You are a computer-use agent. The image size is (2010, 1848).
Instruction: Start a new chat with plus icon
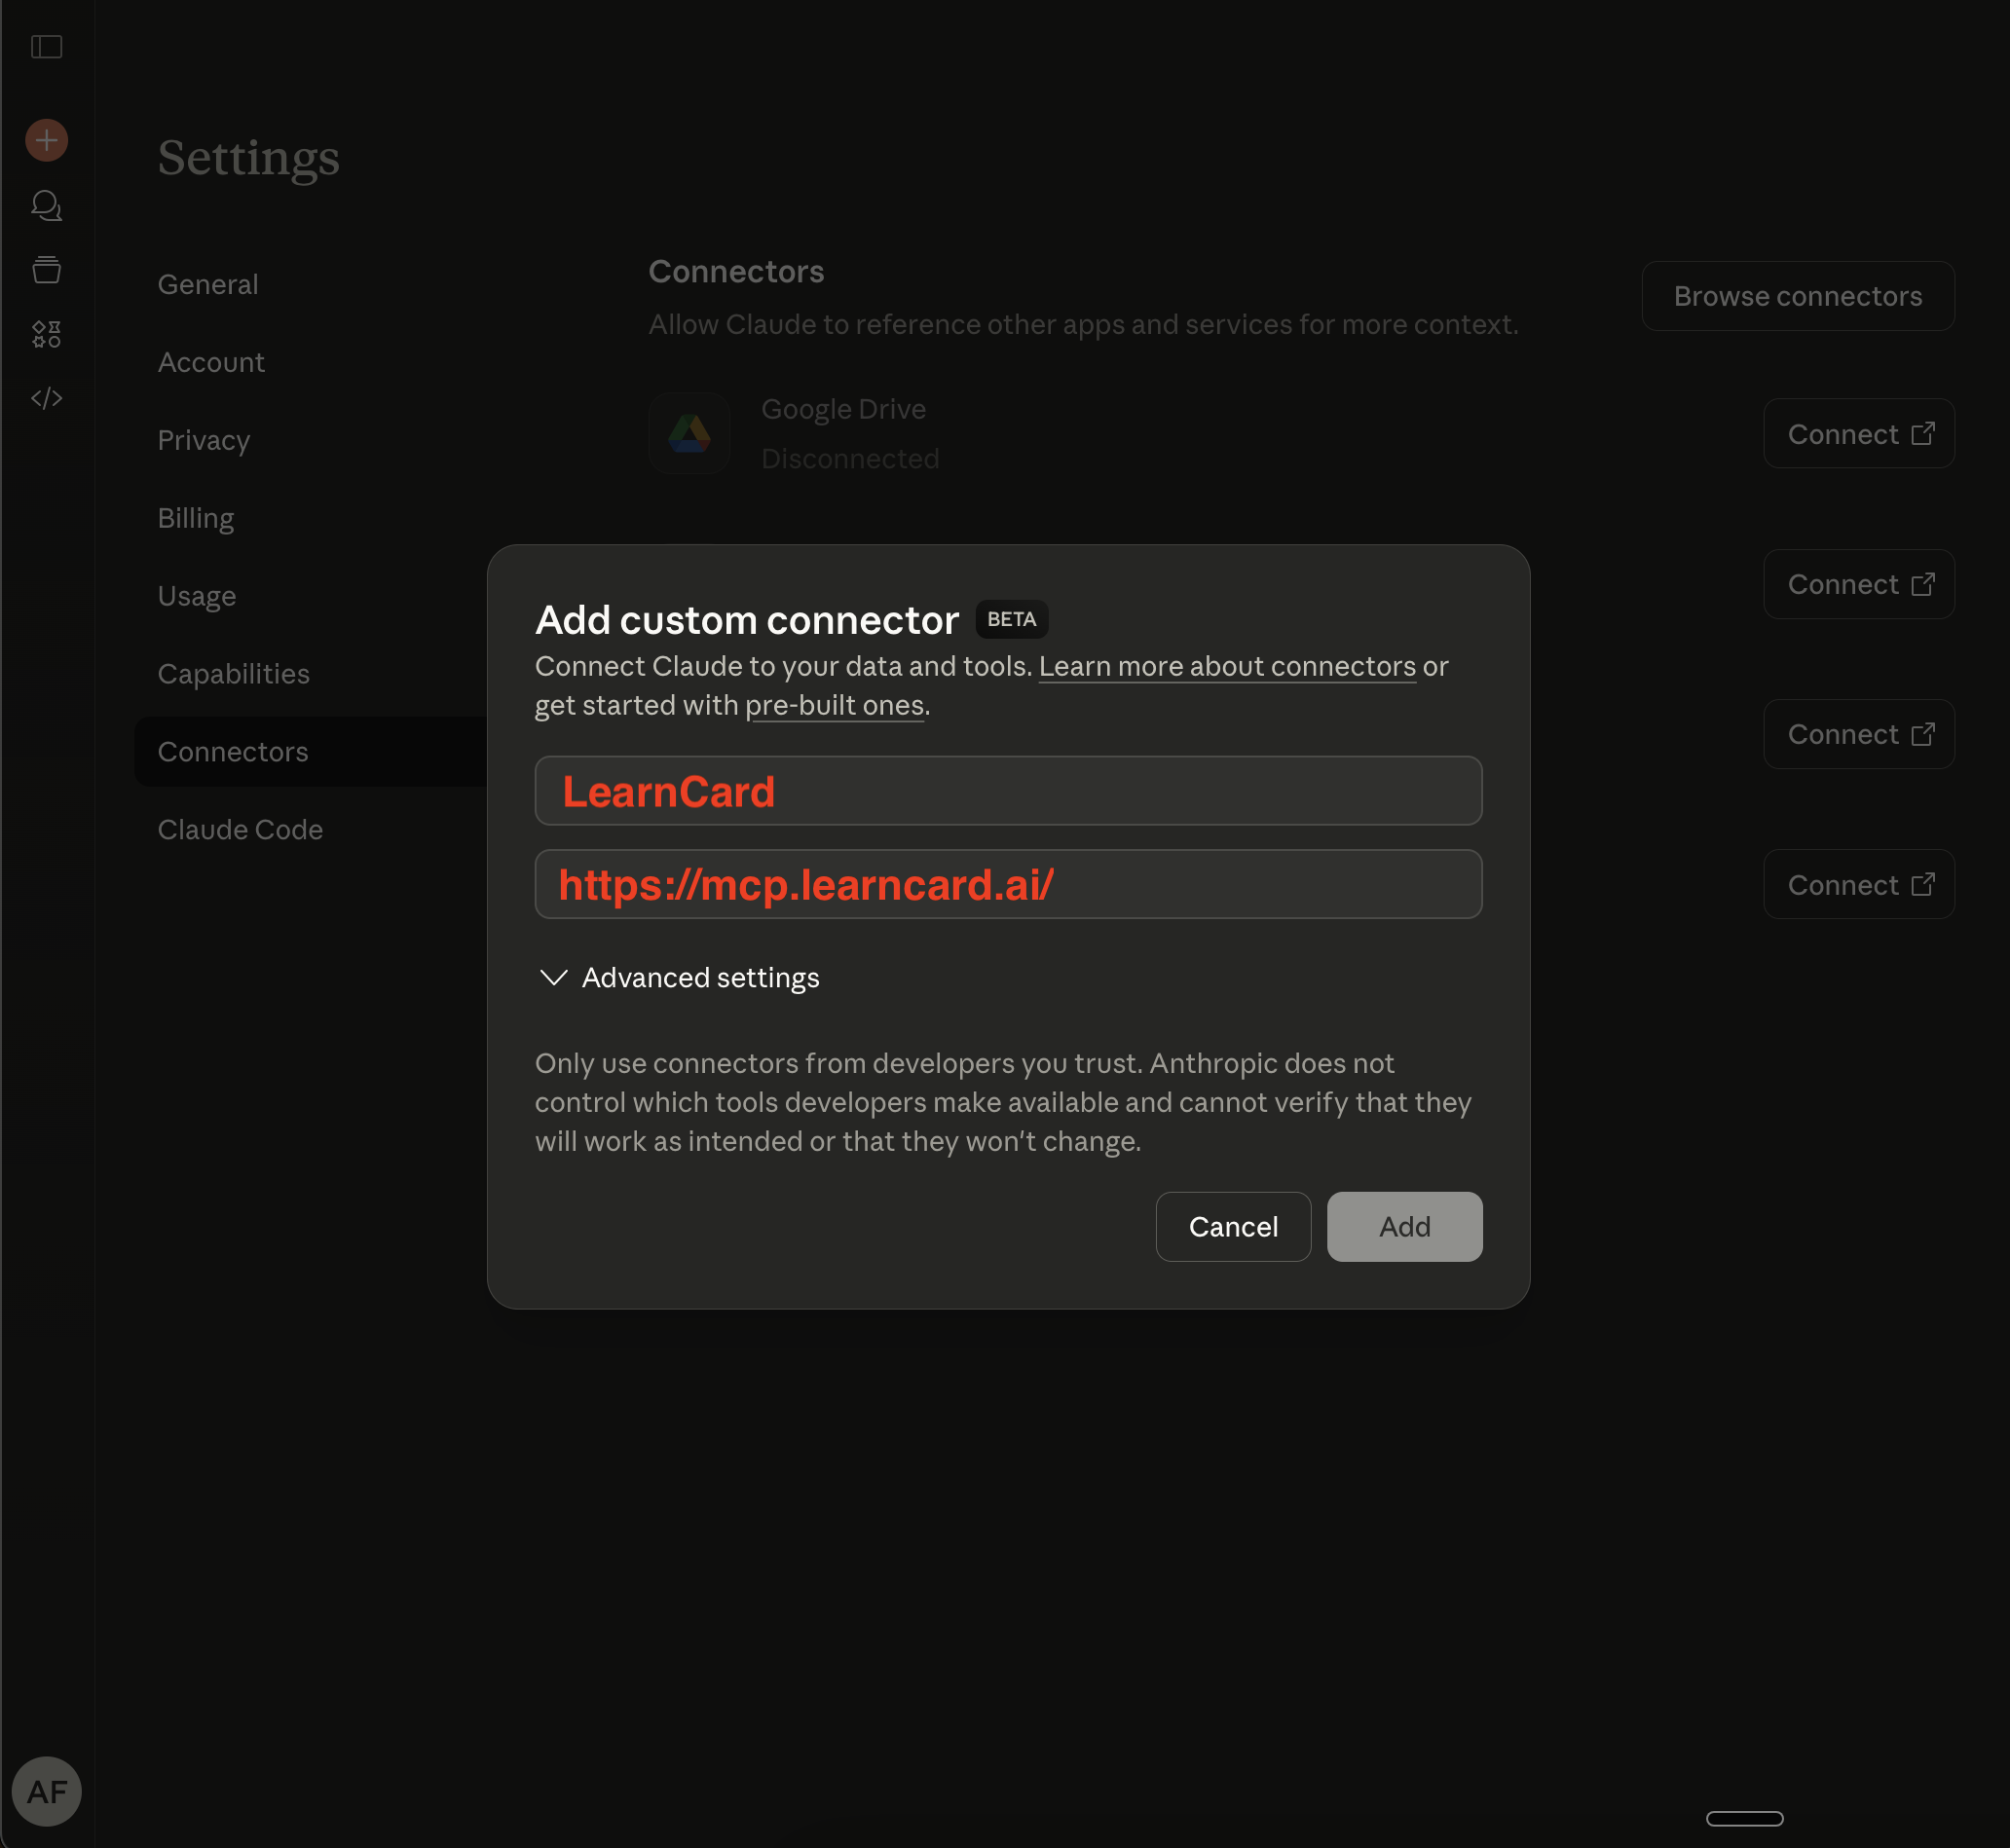pos(46,140)
